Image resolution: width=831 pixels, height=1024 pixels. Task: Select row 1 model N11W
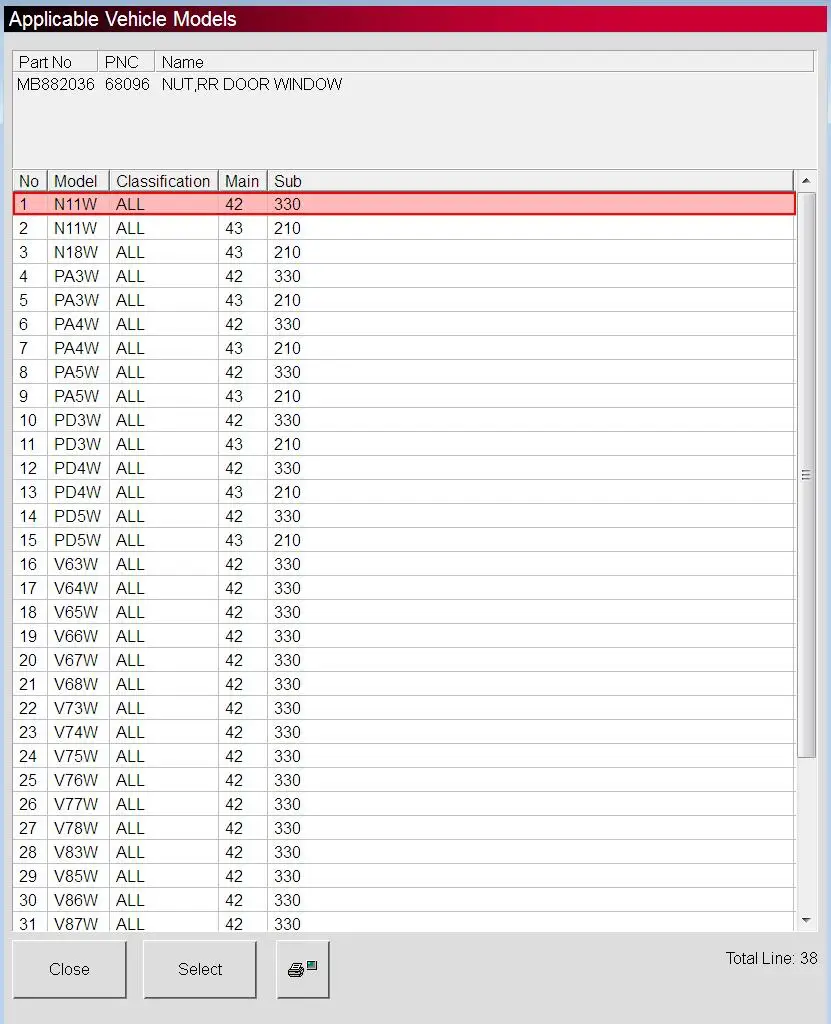[404, 204]
